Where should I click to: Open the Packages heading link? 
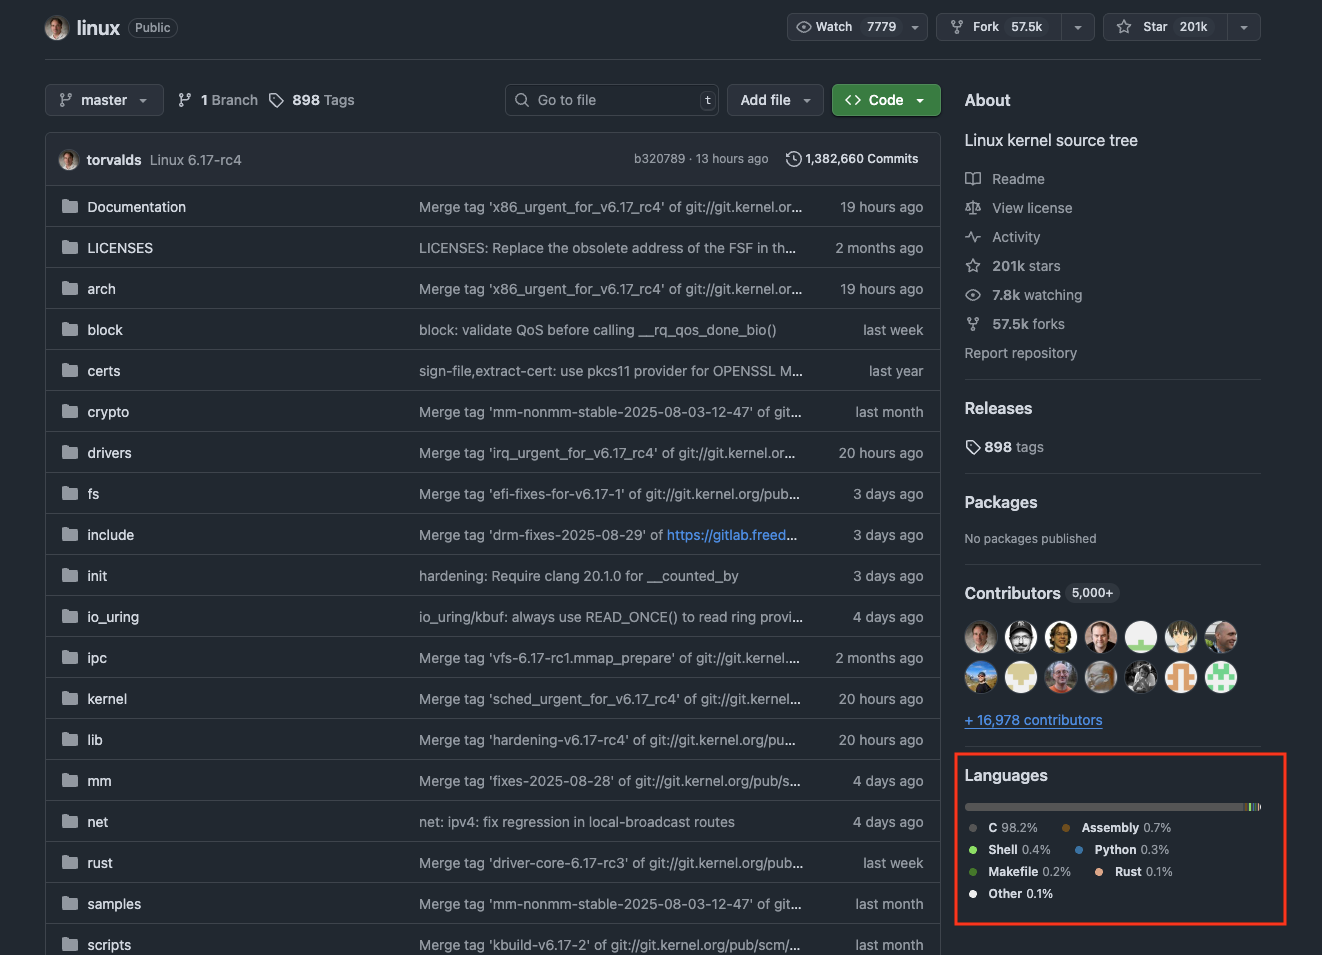[1001, 502]
